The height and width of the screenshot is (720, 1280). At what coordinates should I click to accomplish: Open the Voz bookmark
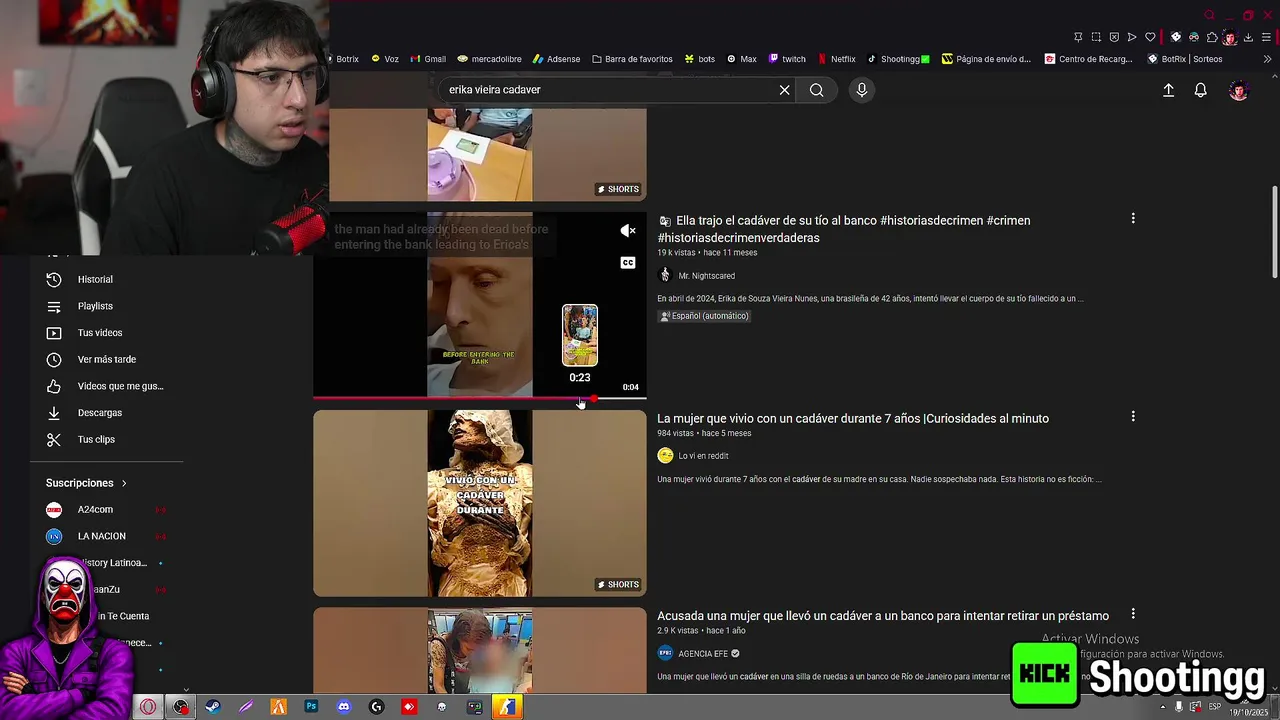(x=385, y=59)
